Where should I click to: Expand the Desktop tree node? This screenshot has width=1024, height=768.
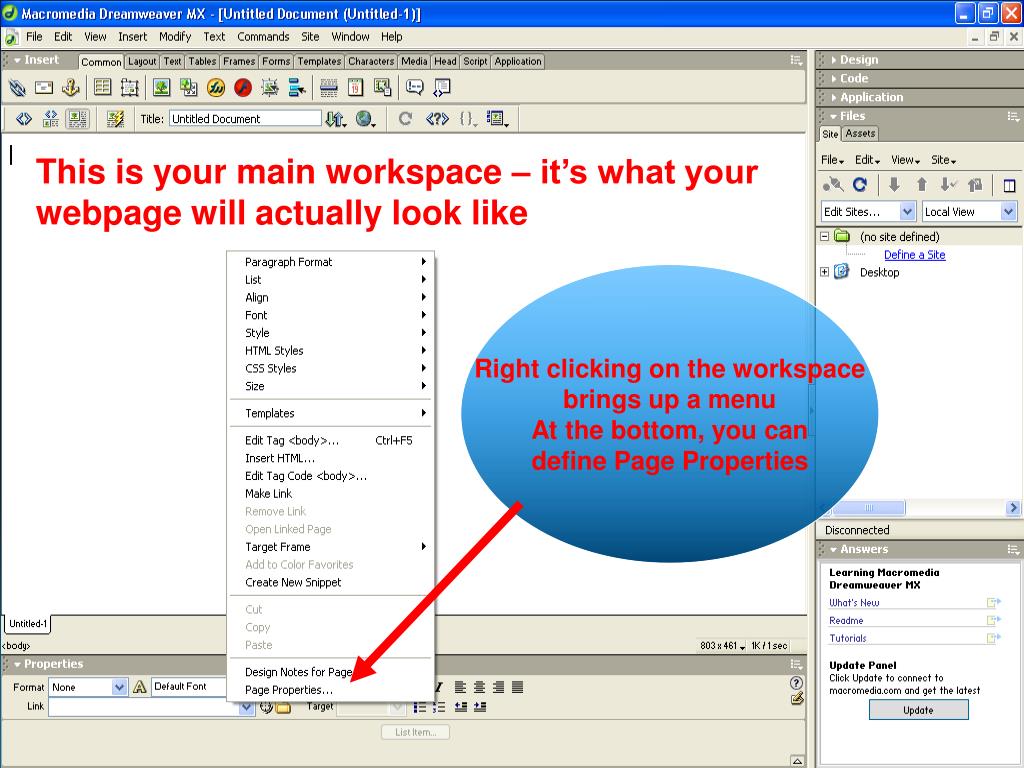tap(825, 272)
